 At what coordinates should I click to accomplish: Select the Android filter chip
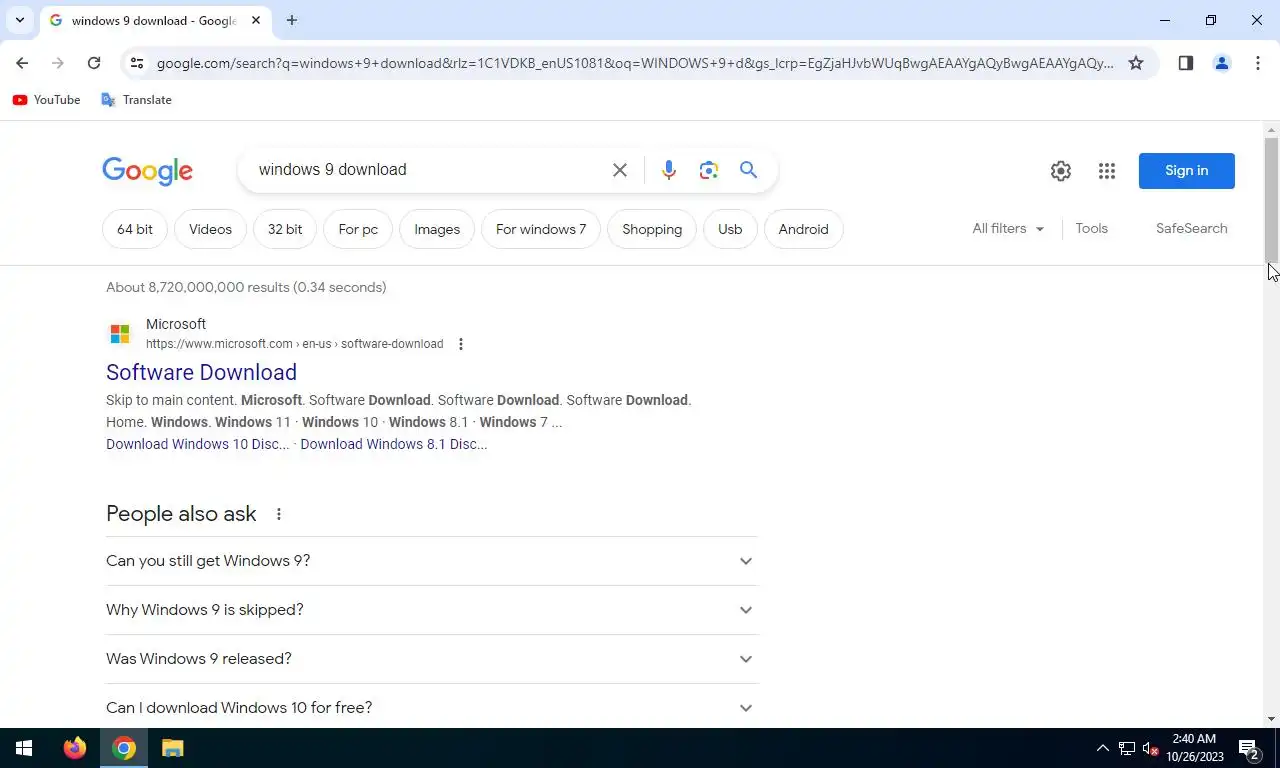click(804, 229)
